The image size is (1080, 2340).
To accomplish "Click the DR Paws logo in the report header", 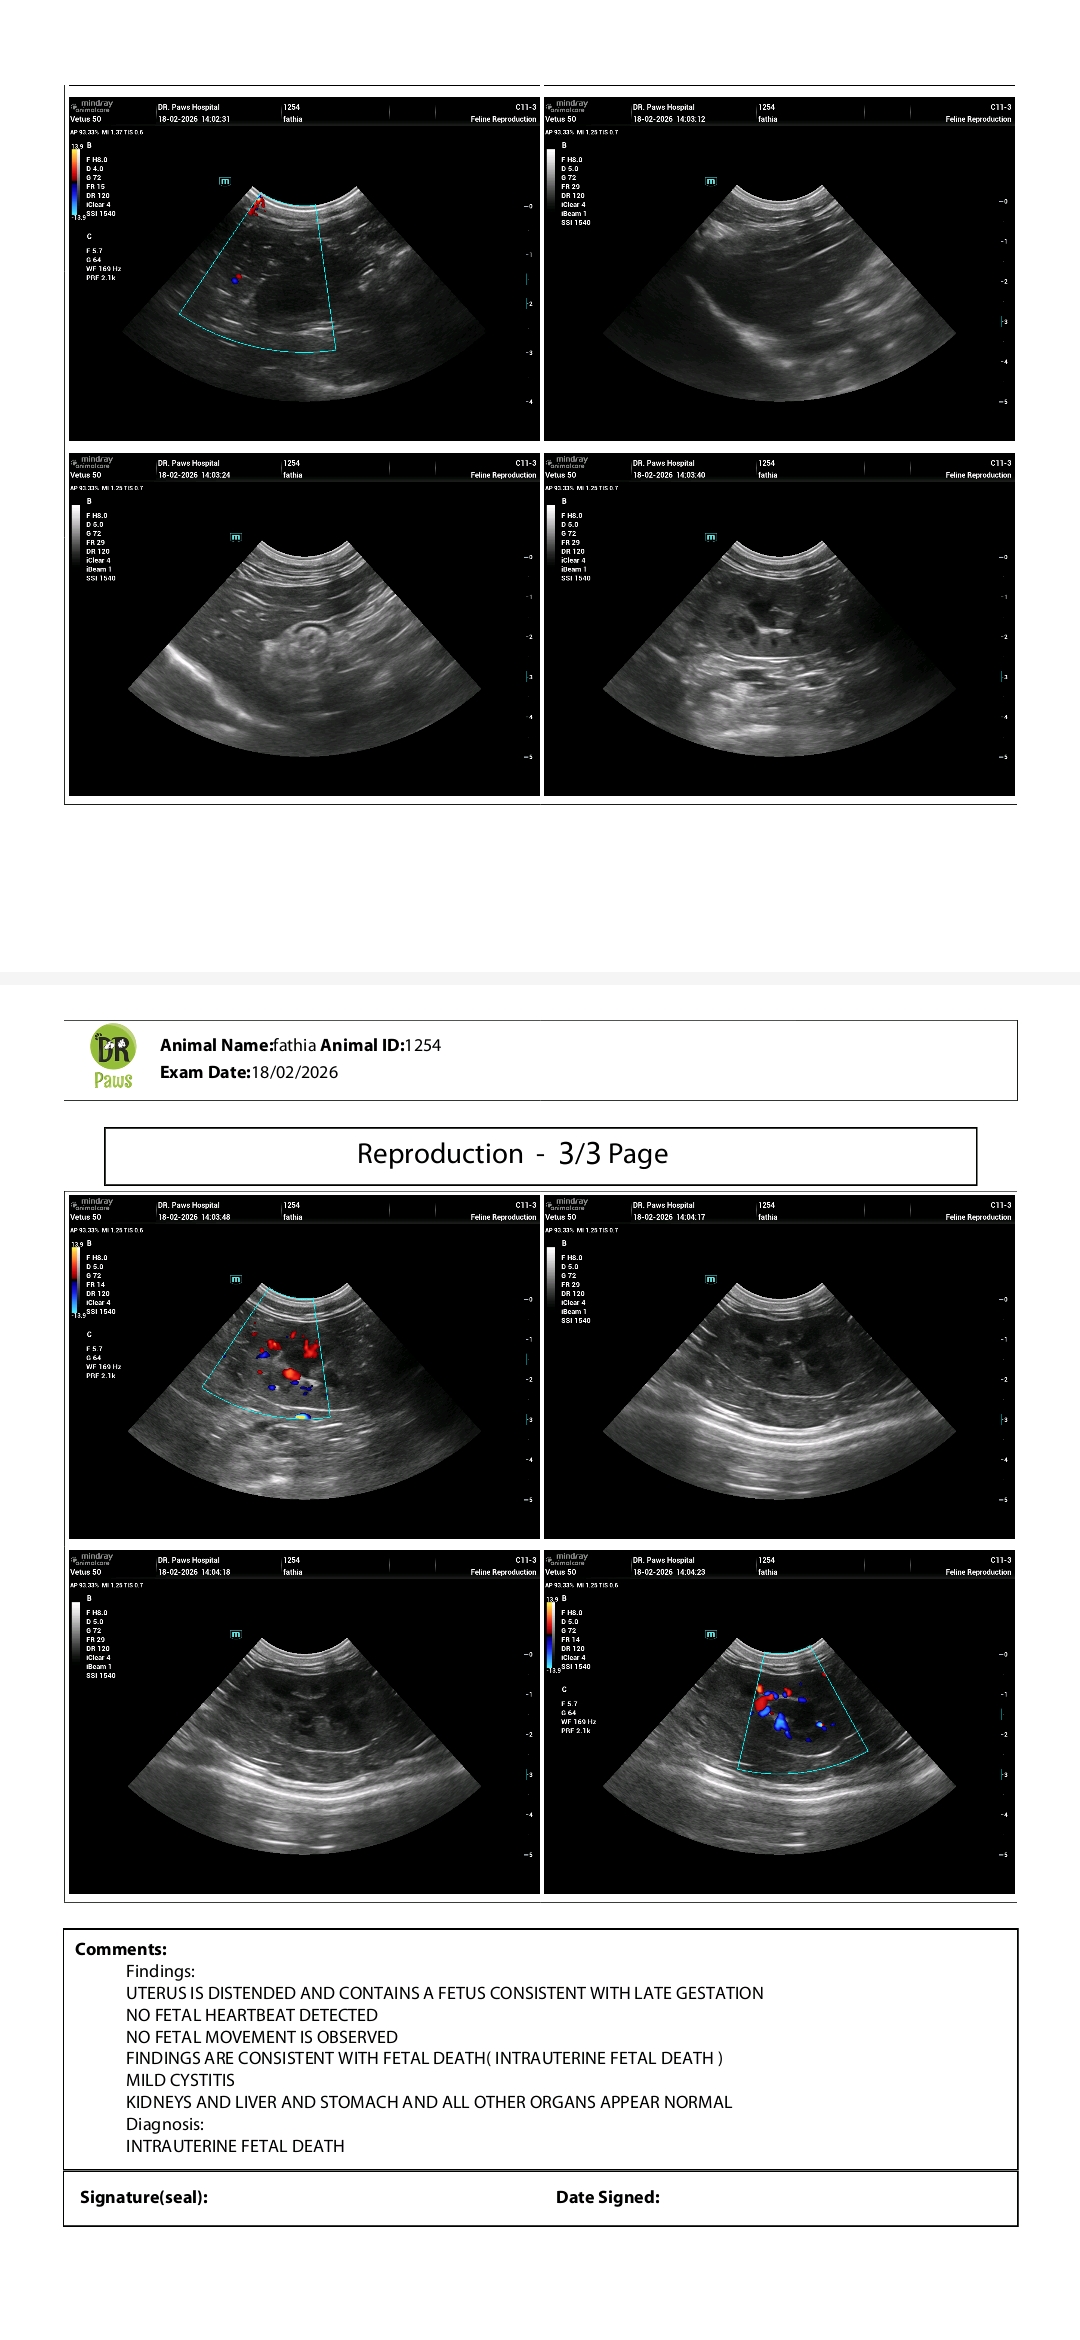I will [113, 1057].
